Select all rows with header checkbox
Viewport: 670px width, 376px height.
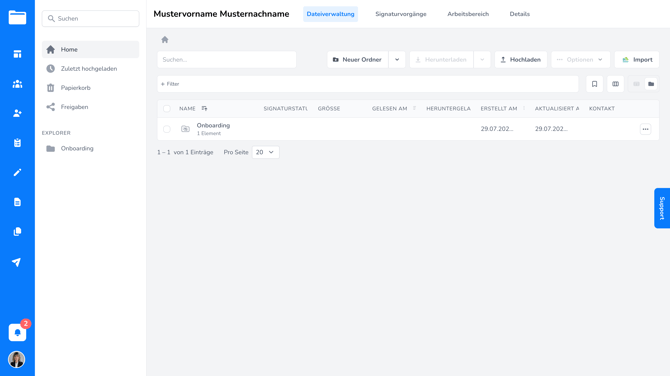(x=167, y=109)
